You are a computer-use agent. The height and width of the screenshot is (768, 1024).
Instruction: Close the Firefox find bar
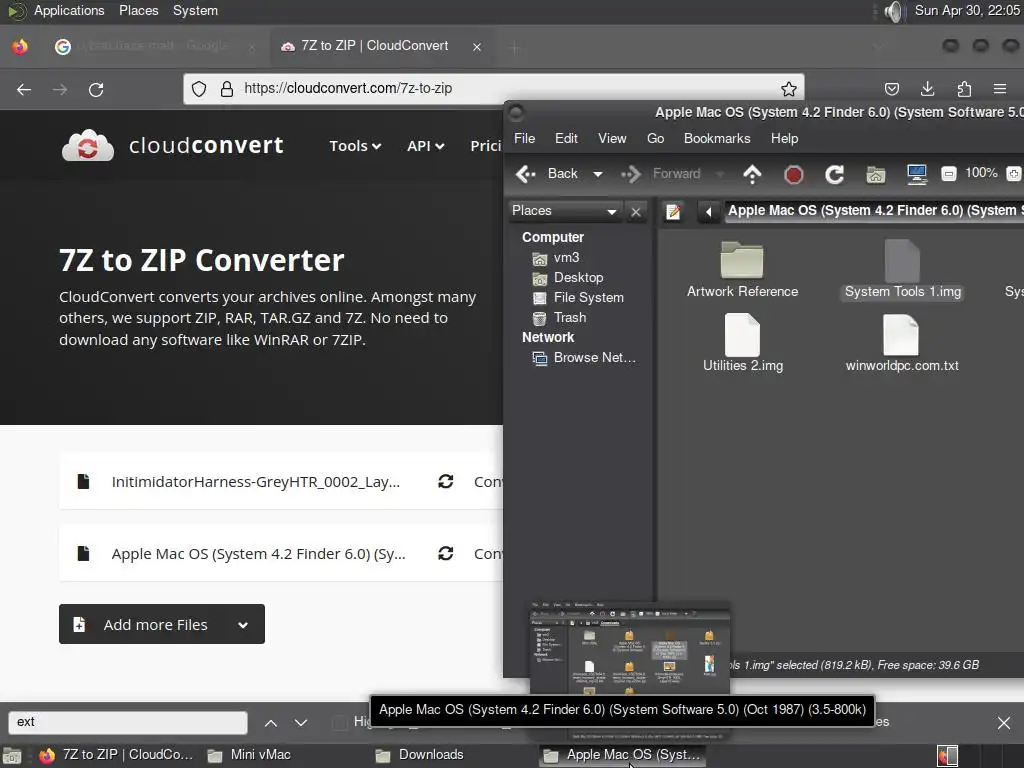[1004, 723]
